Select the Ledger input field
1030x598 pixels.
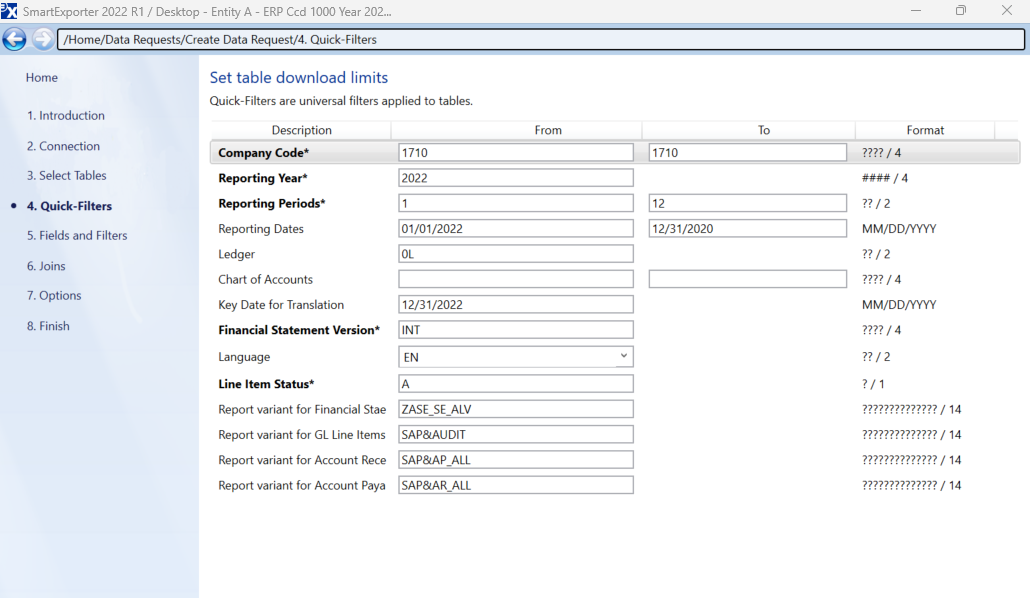click(515, 254)
